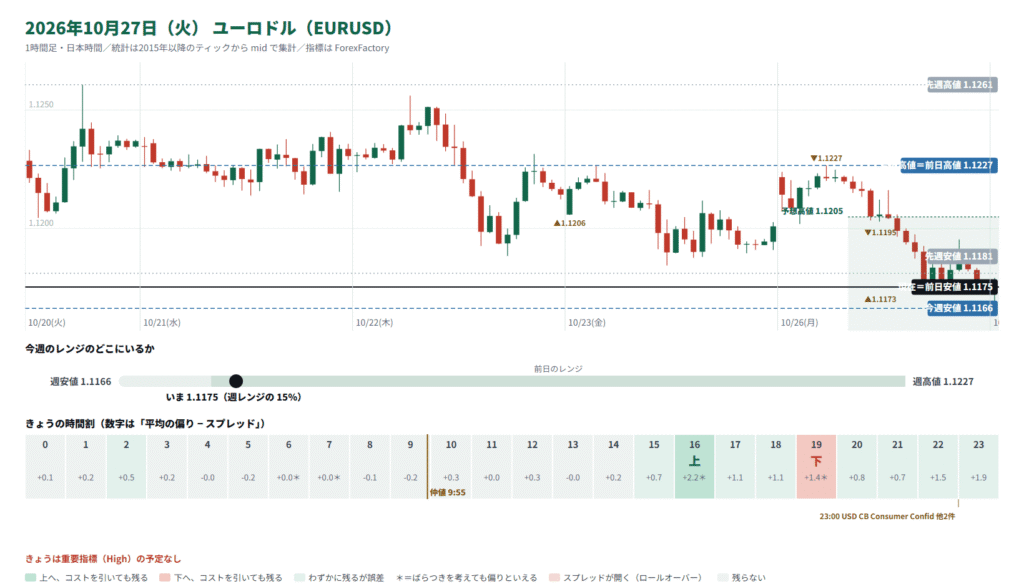1024x584 pixels.
Task: Click the ▲1.1206 swing low marker
Action: pos(569,223)
